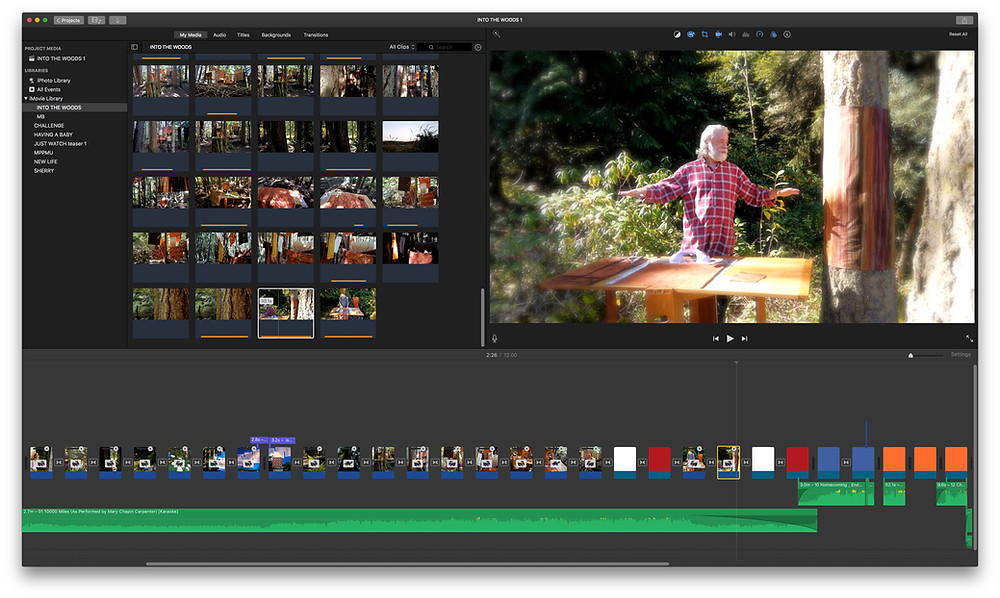
Task: Click the playhead marker above the timeline
Action: coord(736,363)
